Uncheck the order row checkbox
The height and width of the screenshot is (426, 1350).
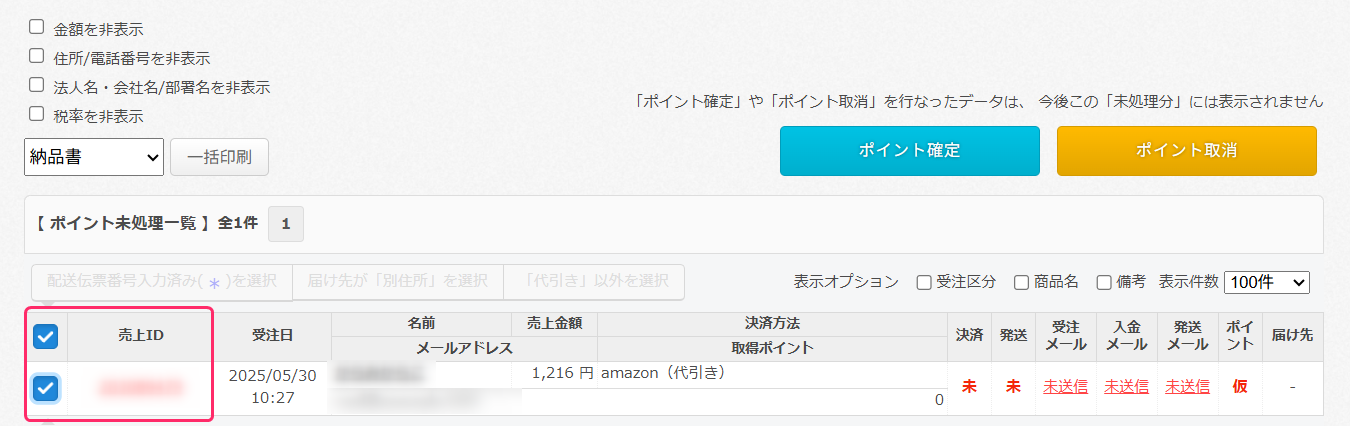point(46,388)
